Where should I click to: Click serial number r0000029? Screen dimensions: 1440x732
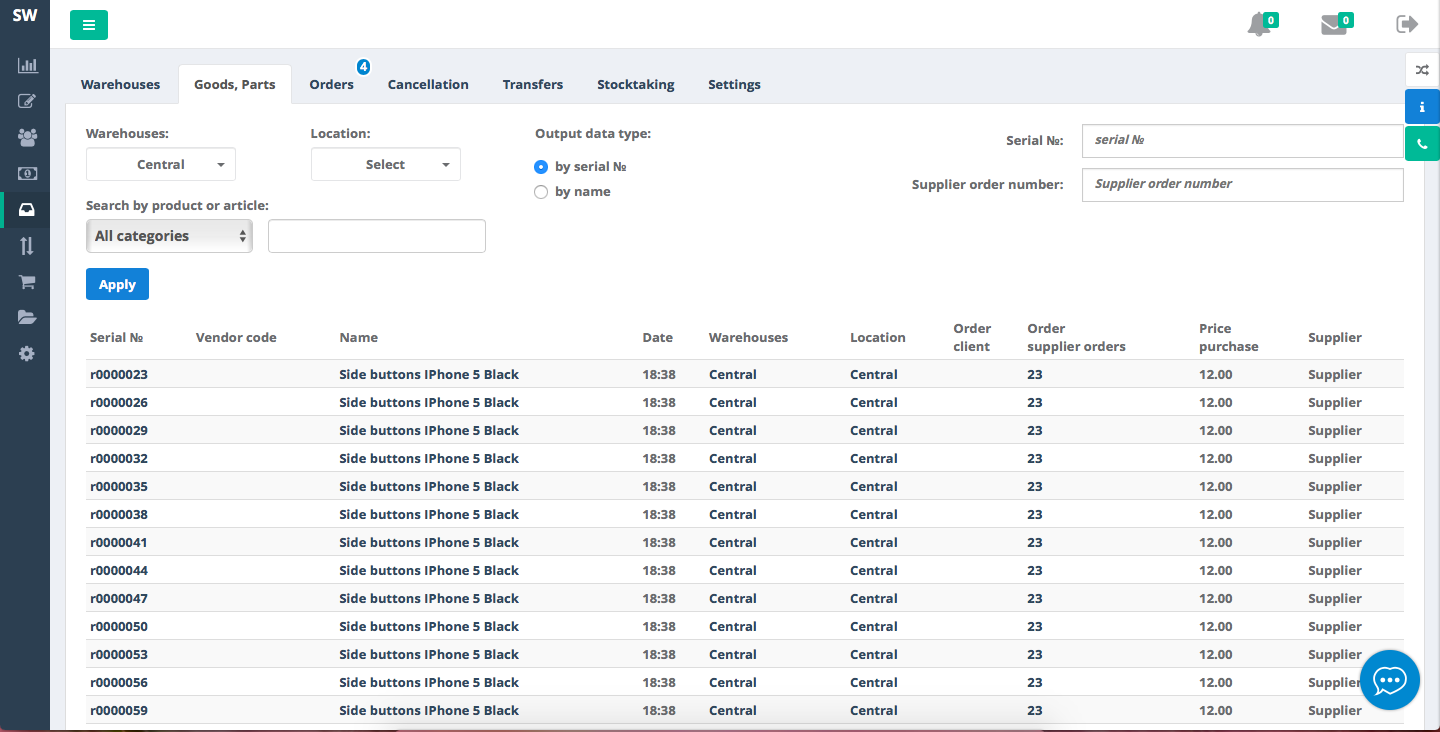click(x=119, y=431)
